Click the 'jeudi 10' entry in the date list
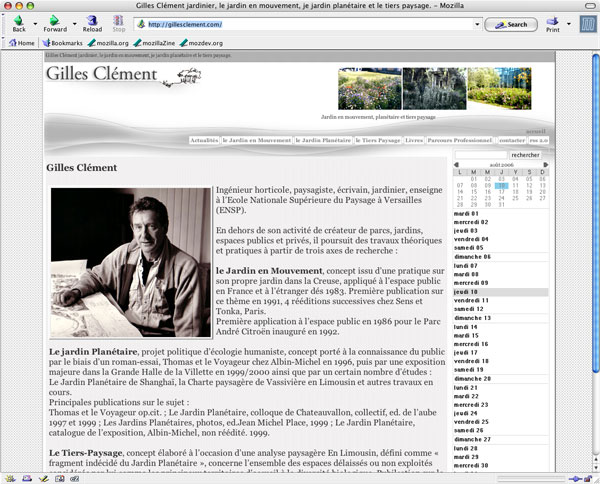600x484 pixels. (467, 292)
